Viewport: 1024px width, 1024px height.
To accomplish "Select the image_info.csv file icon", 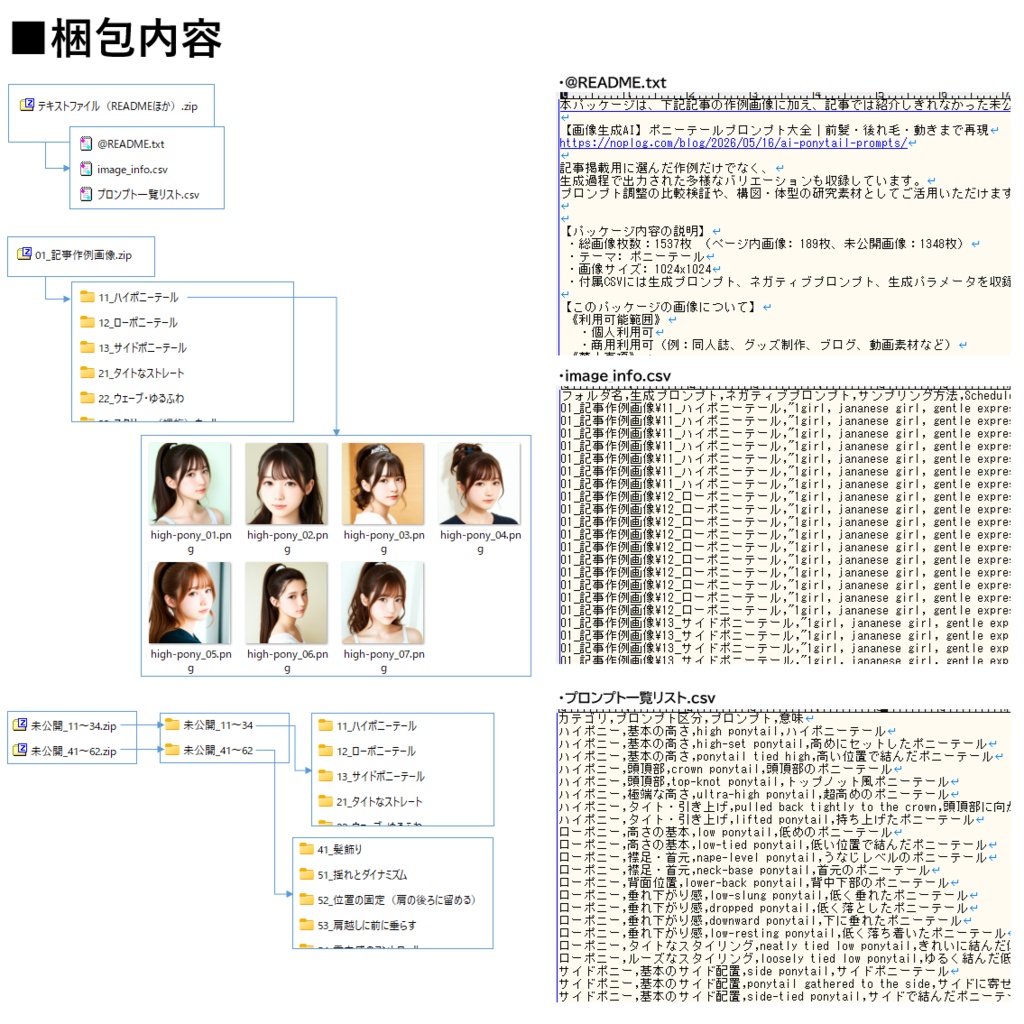I will [x=86, y=168].
